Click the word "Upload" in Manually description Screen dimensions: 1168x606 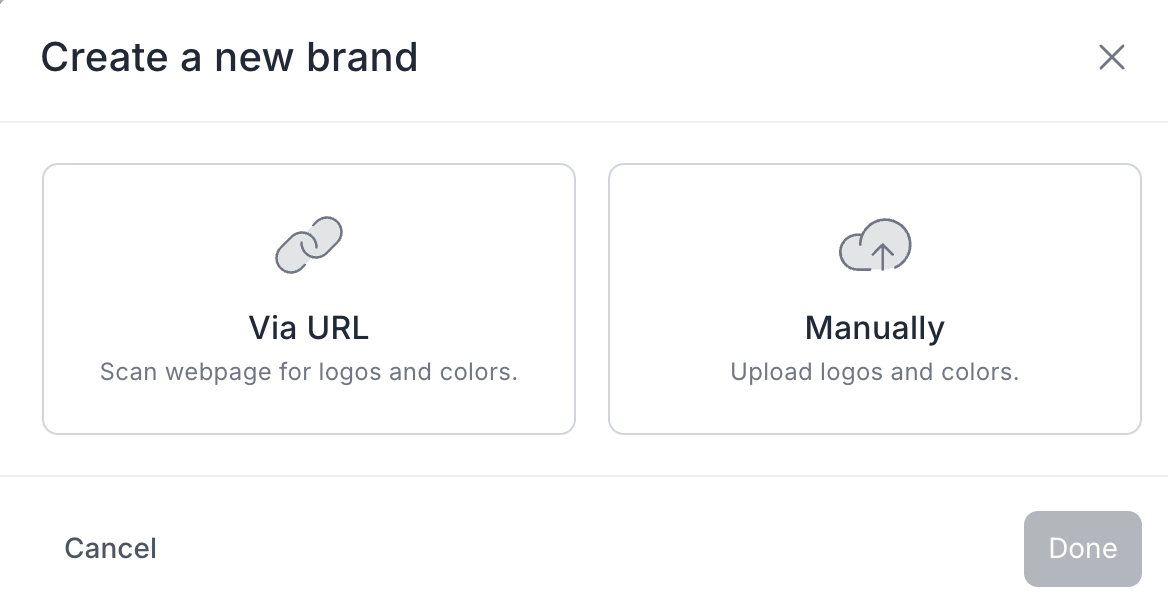tap(767, 373)
